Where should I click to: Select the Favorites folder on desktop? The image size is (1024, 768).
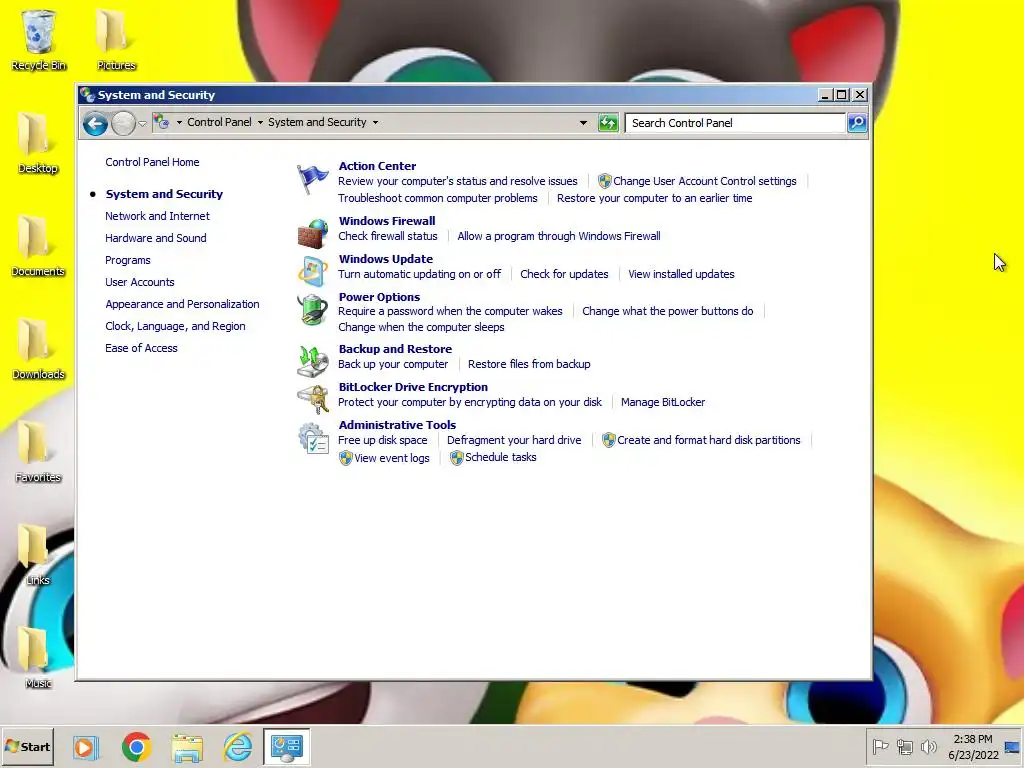coord(38,453)
